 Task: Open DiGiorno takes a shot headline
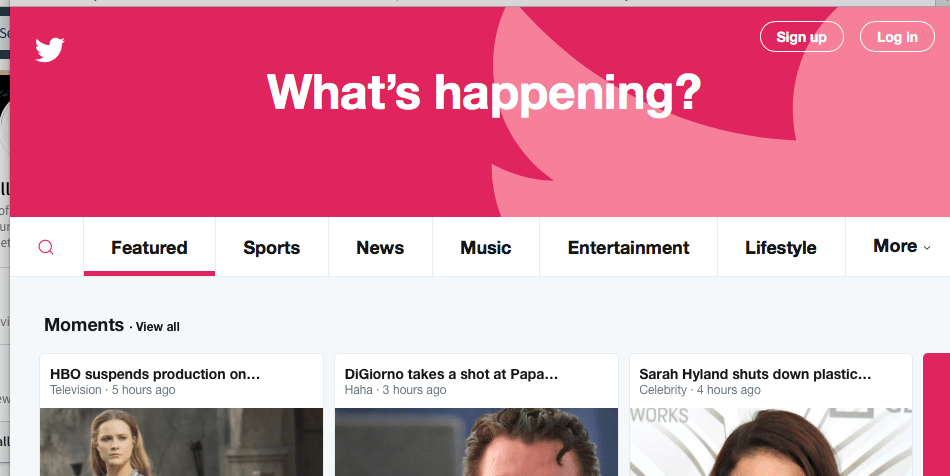coord(451,374)
